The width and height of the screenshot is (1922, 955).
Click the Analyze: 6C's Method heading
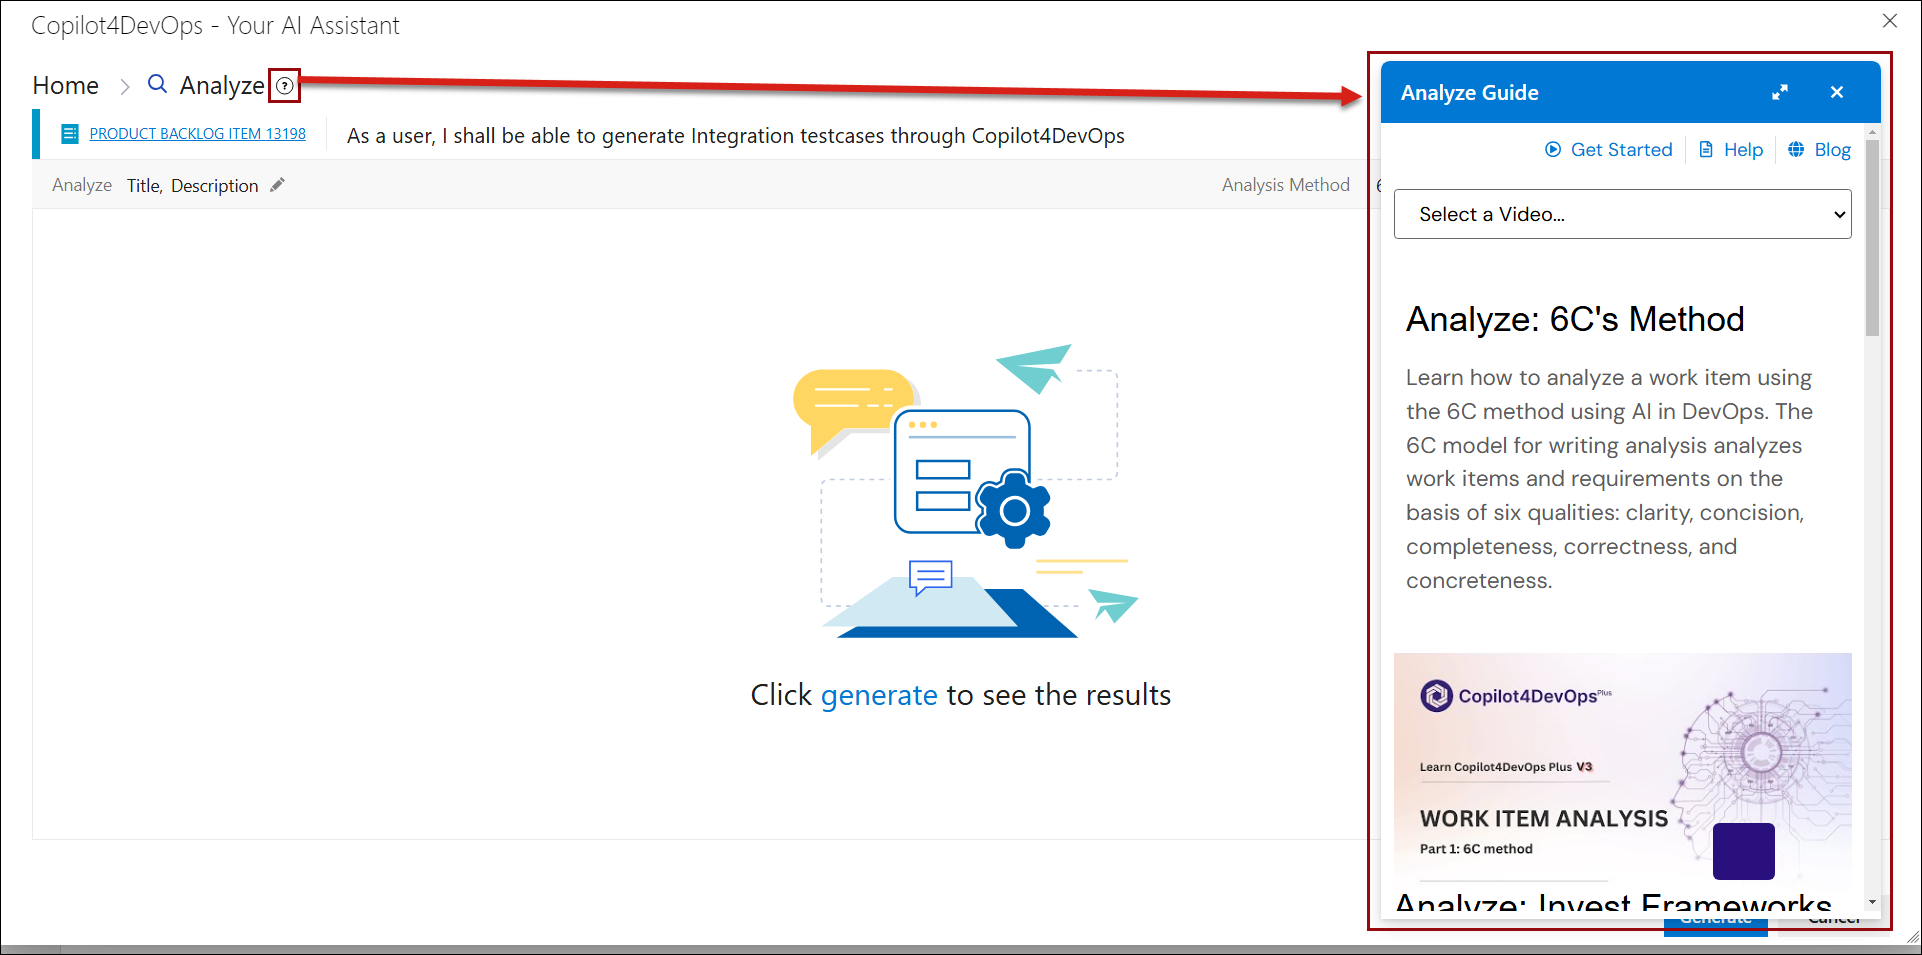pyautogui.click(x=1575, y=319)
